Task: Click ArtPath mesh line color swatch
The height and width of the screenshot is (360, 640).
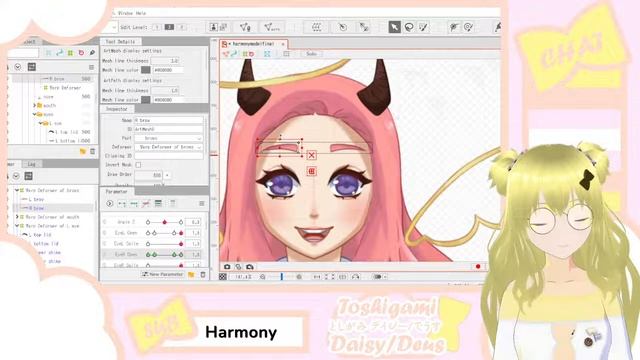Action: click(x=146, y=100)
